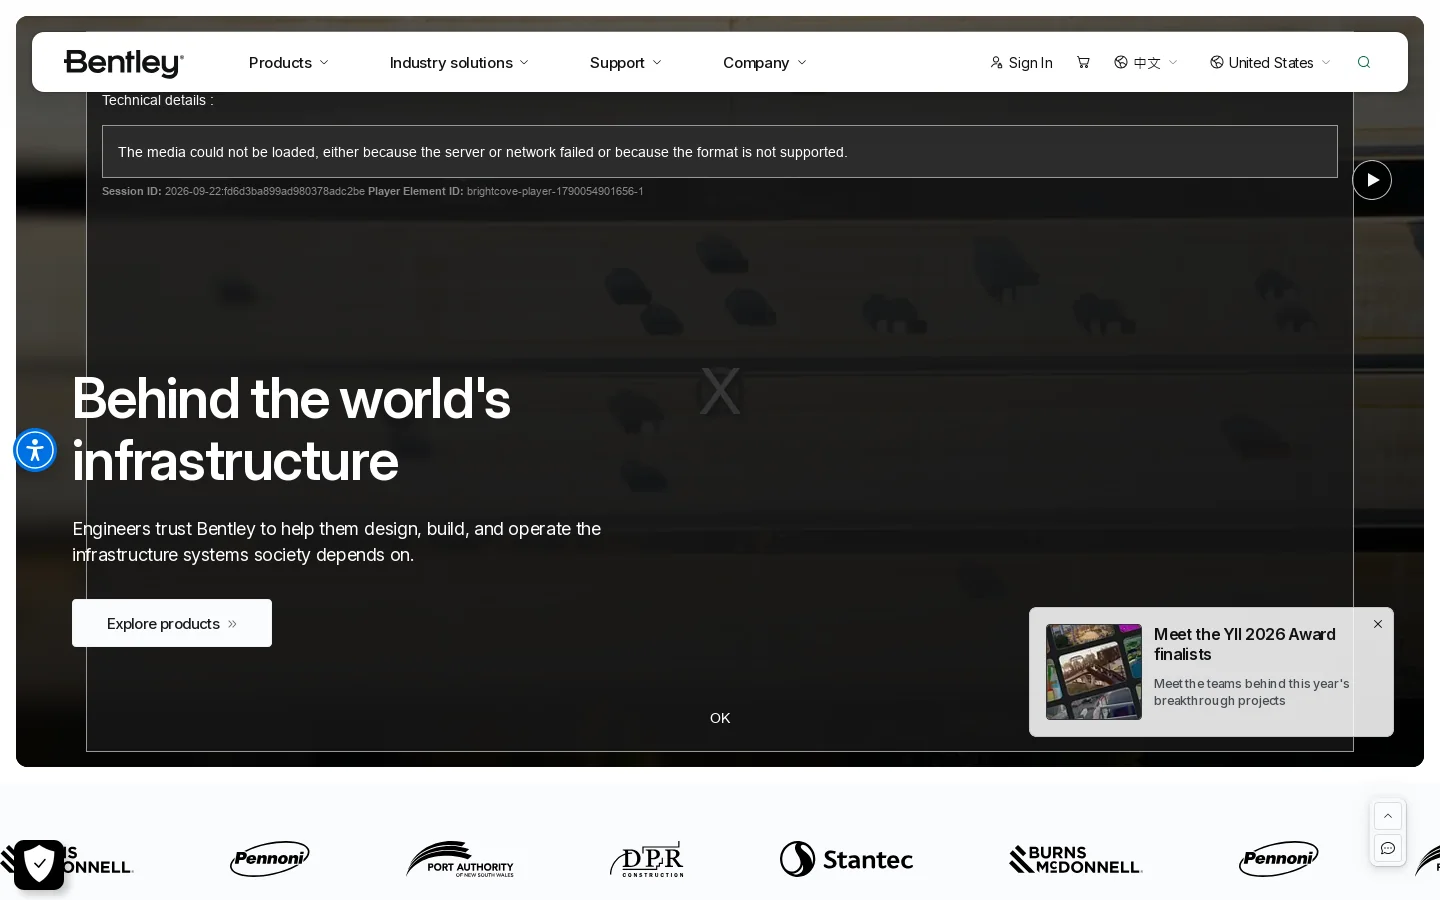Image resolution: width=1440 pixels, height=900 pixels.
Task: Click the privacy shield icon
Action: [x=39, y=865]
